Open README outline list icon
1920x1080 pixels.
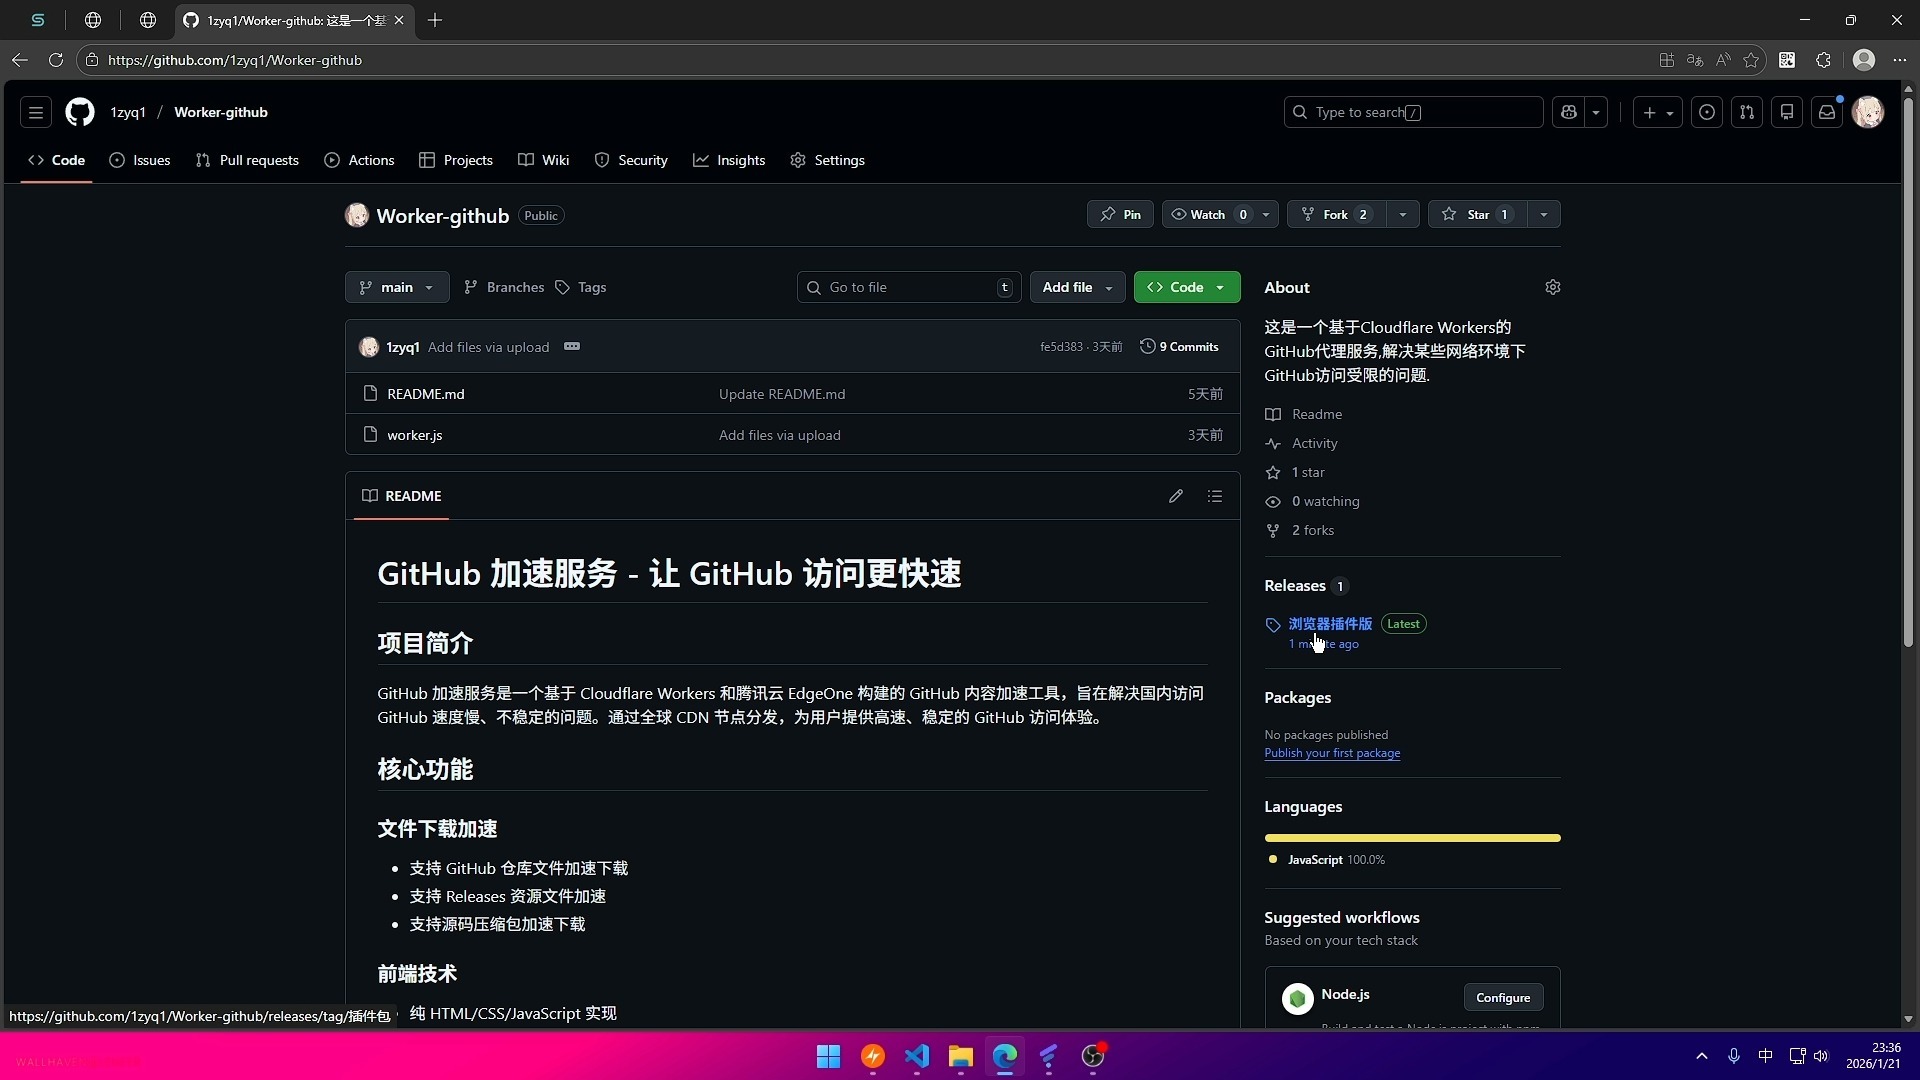pyautogui.click(x=1215, y=496)
